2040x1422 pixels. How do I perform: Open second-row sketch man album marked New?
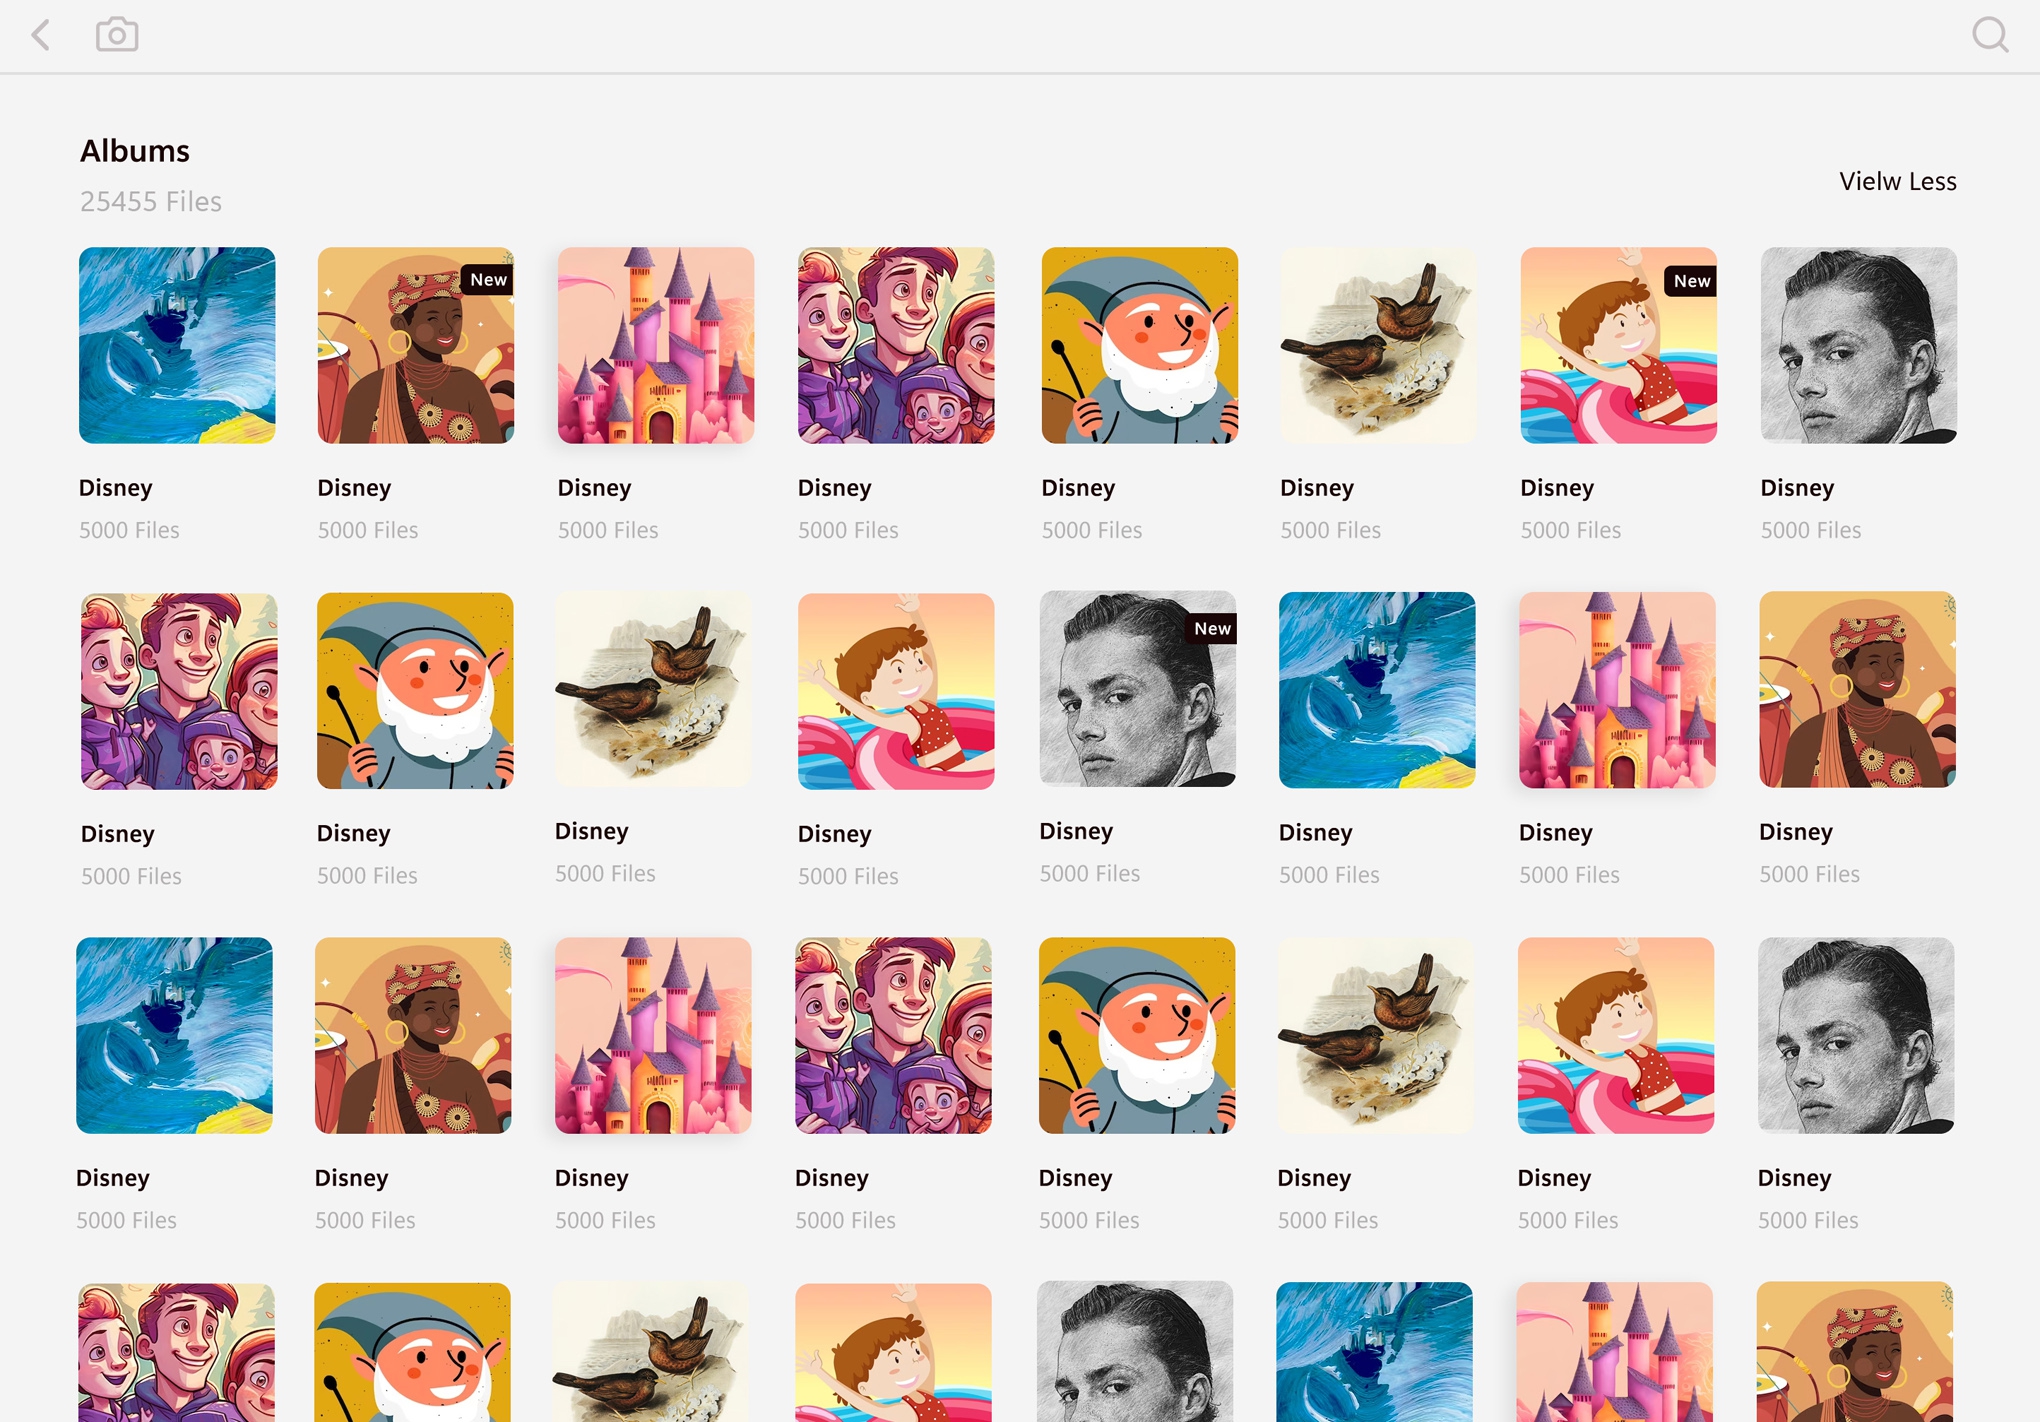1138,689
